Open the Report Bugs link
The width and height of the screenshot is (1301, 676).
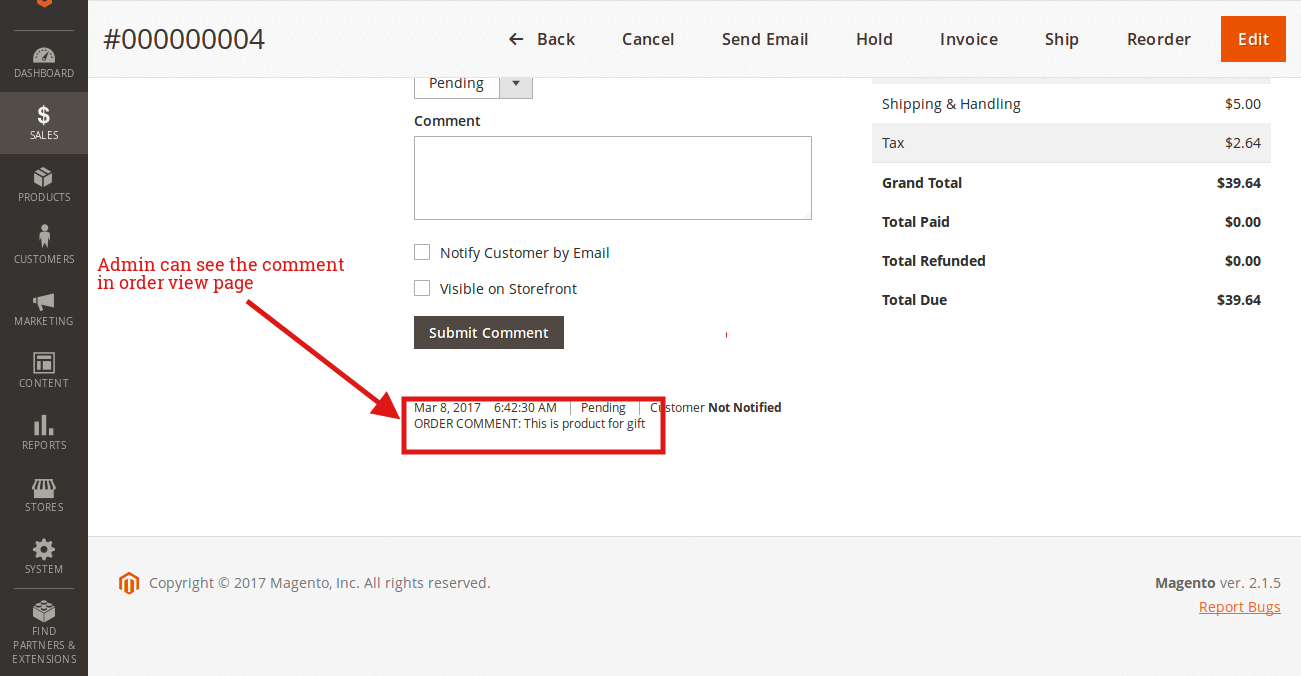point(1239,606)
